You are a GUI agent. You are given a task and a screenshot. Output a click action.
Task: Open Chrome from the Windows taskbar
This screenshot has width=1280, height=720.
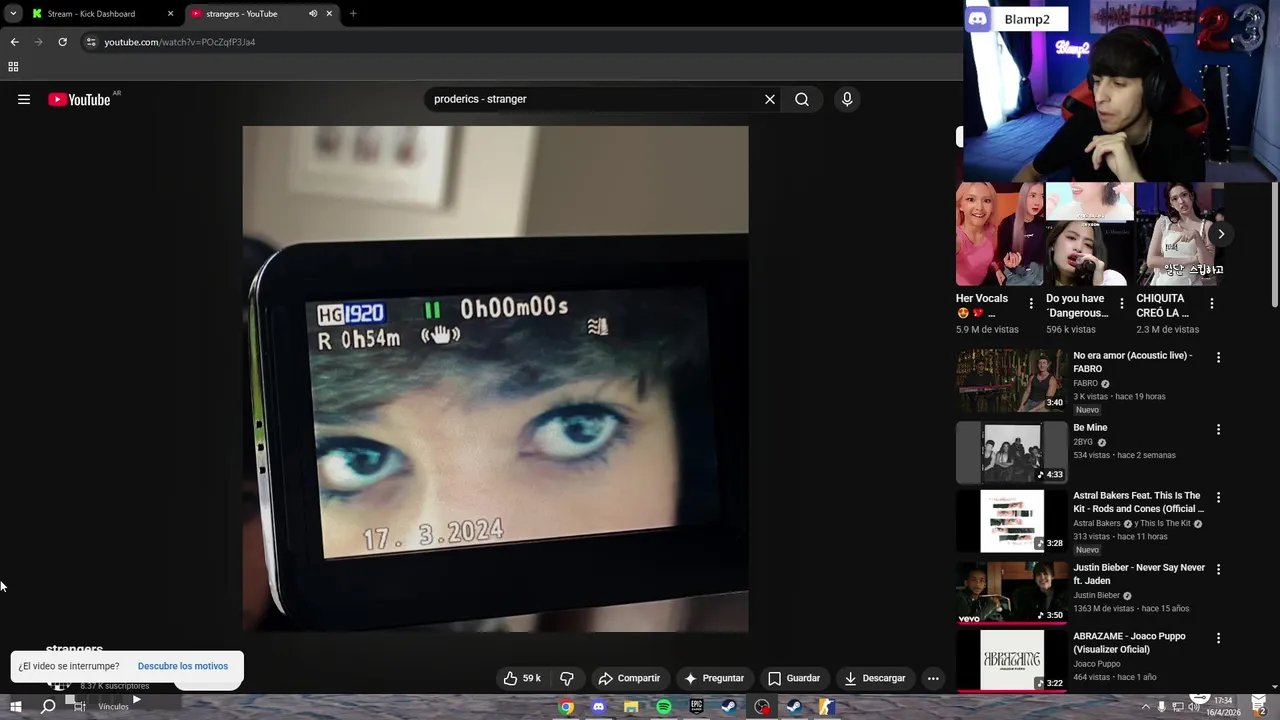click(566, 707)
